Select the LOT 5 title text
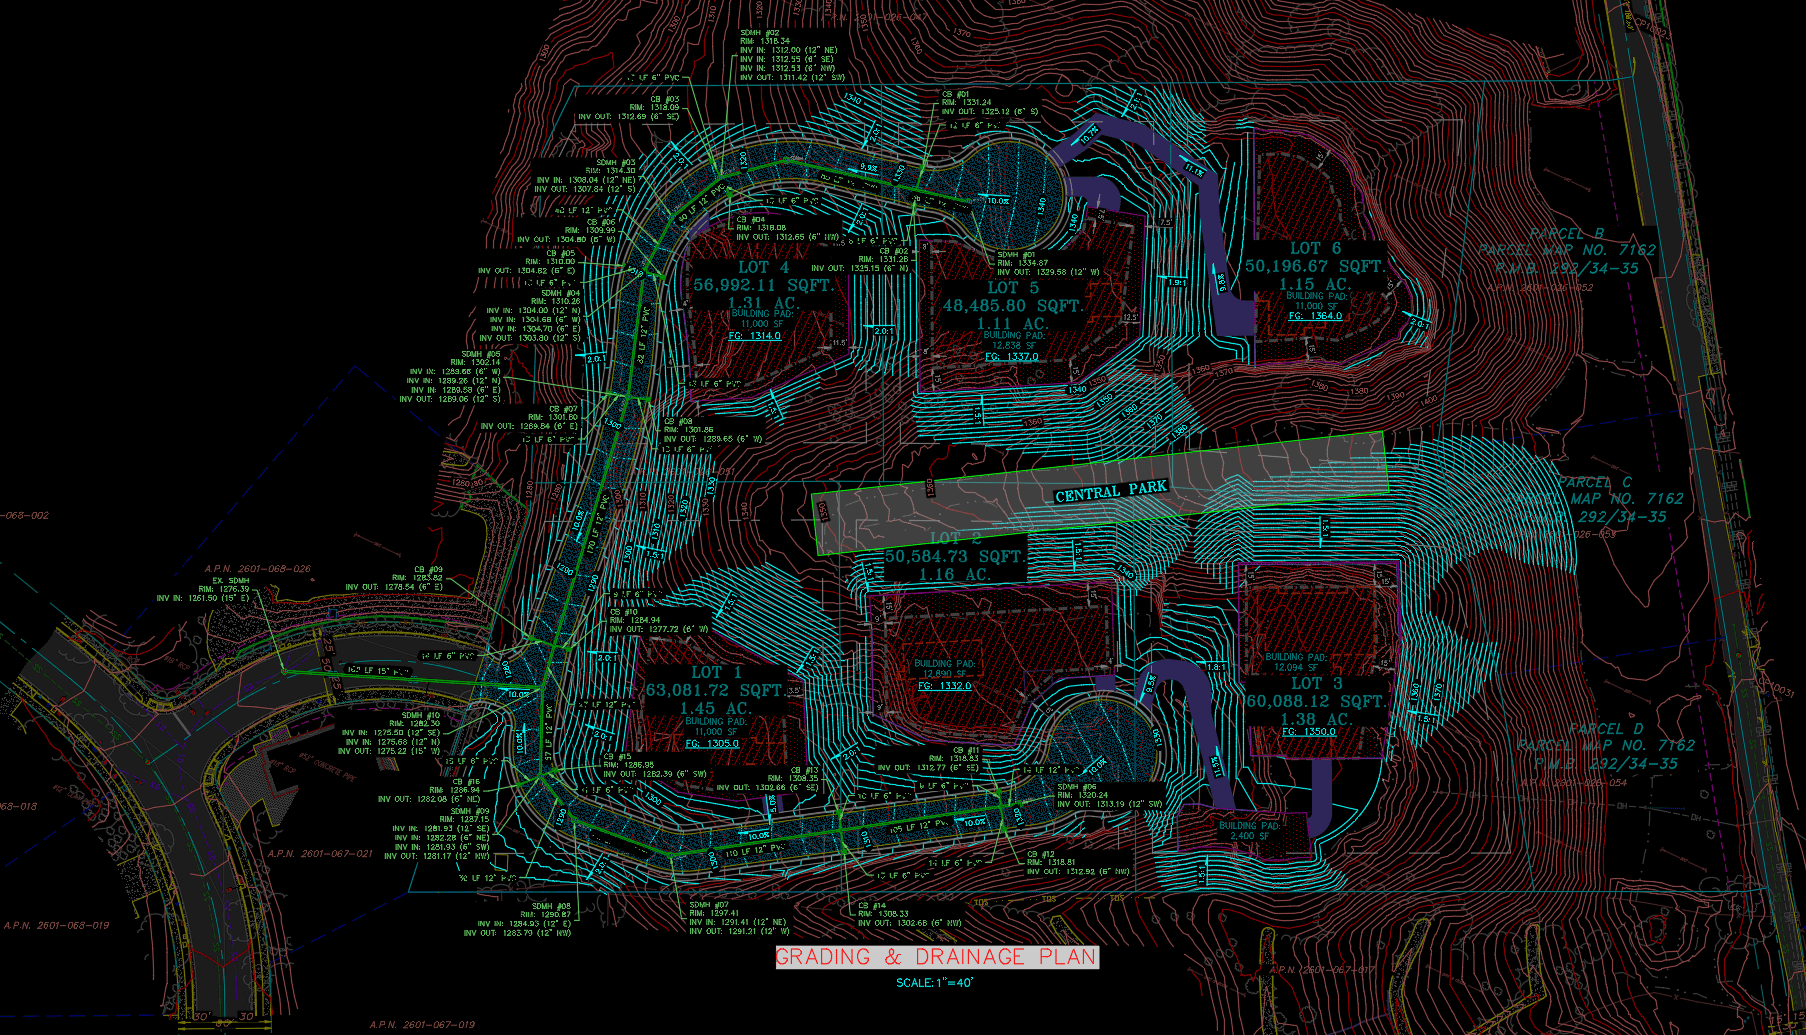Image resolution: width=1806 pixels, height=1035 pixels. 1013,287
